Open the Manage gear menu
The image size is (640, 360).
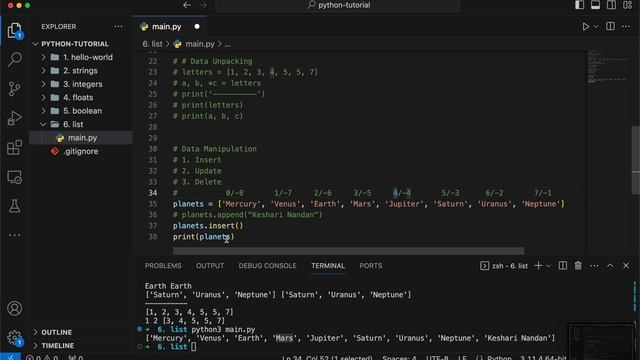pos(15,338)
